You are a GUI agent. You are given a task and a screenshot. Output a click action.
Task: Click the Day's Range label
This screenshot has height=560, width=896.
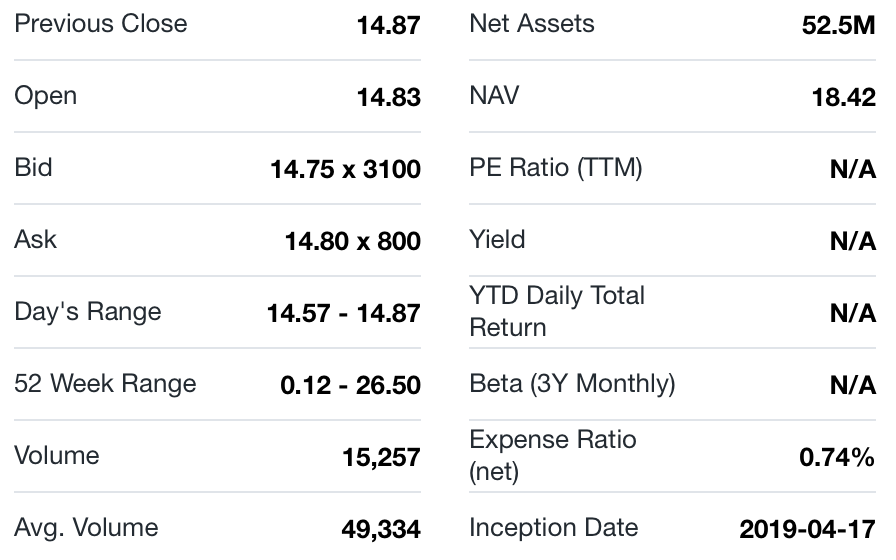click(x=87, y=312)
